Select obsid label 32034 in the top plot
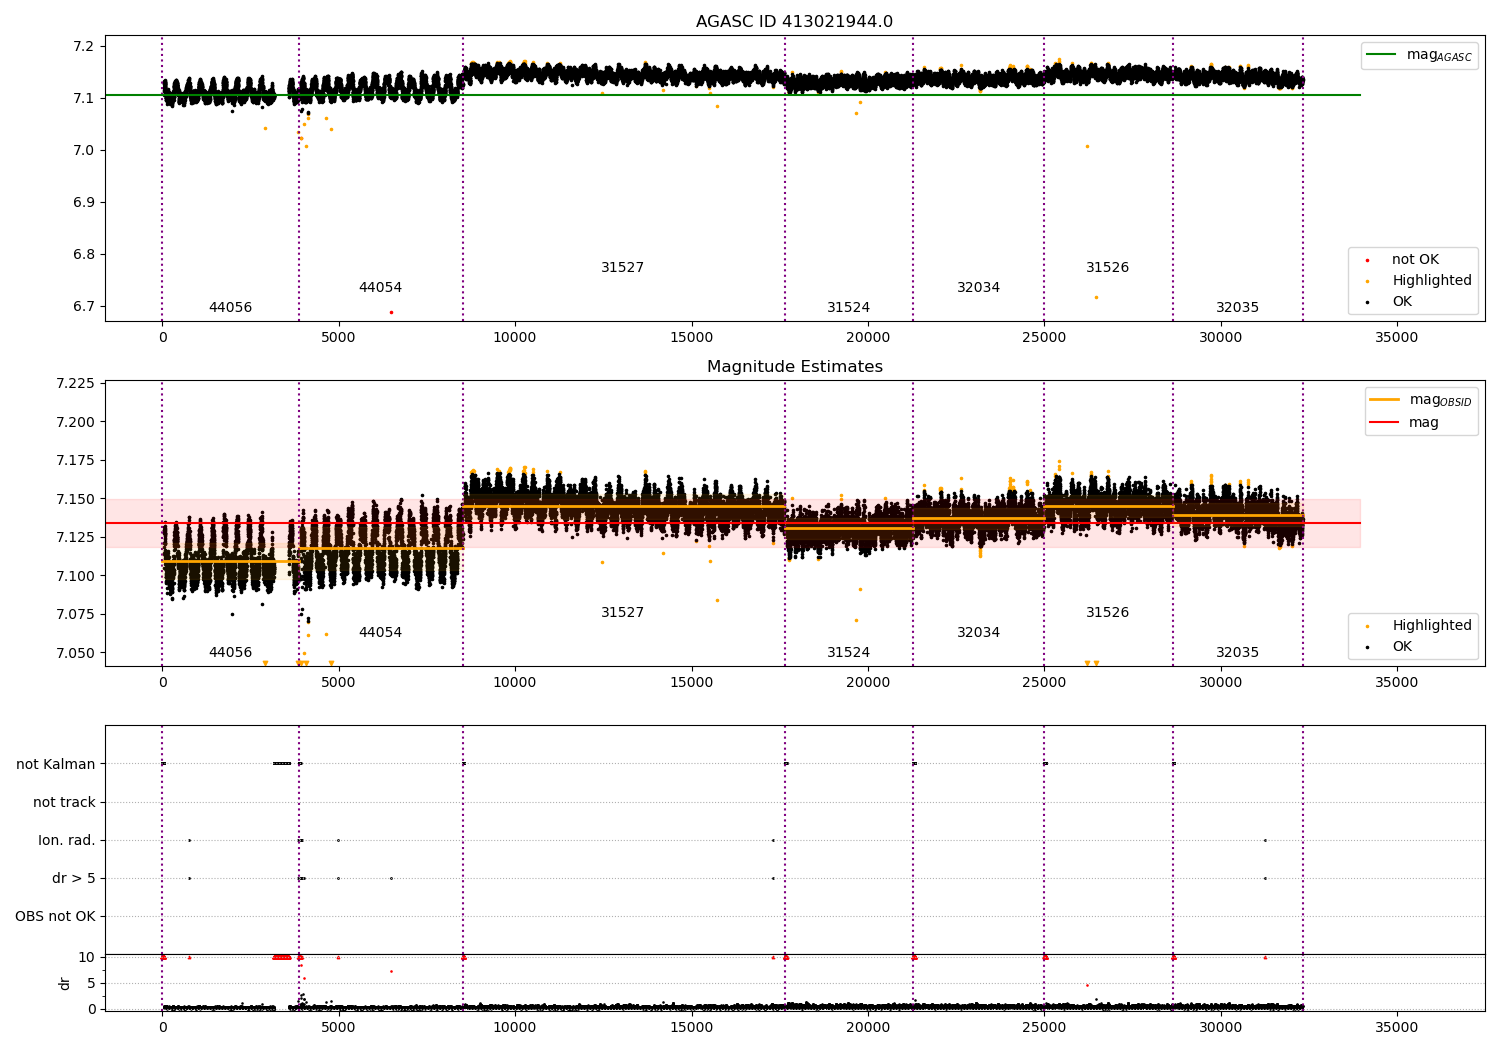This screenshot has height=1050, width=1500. point(978,288)
